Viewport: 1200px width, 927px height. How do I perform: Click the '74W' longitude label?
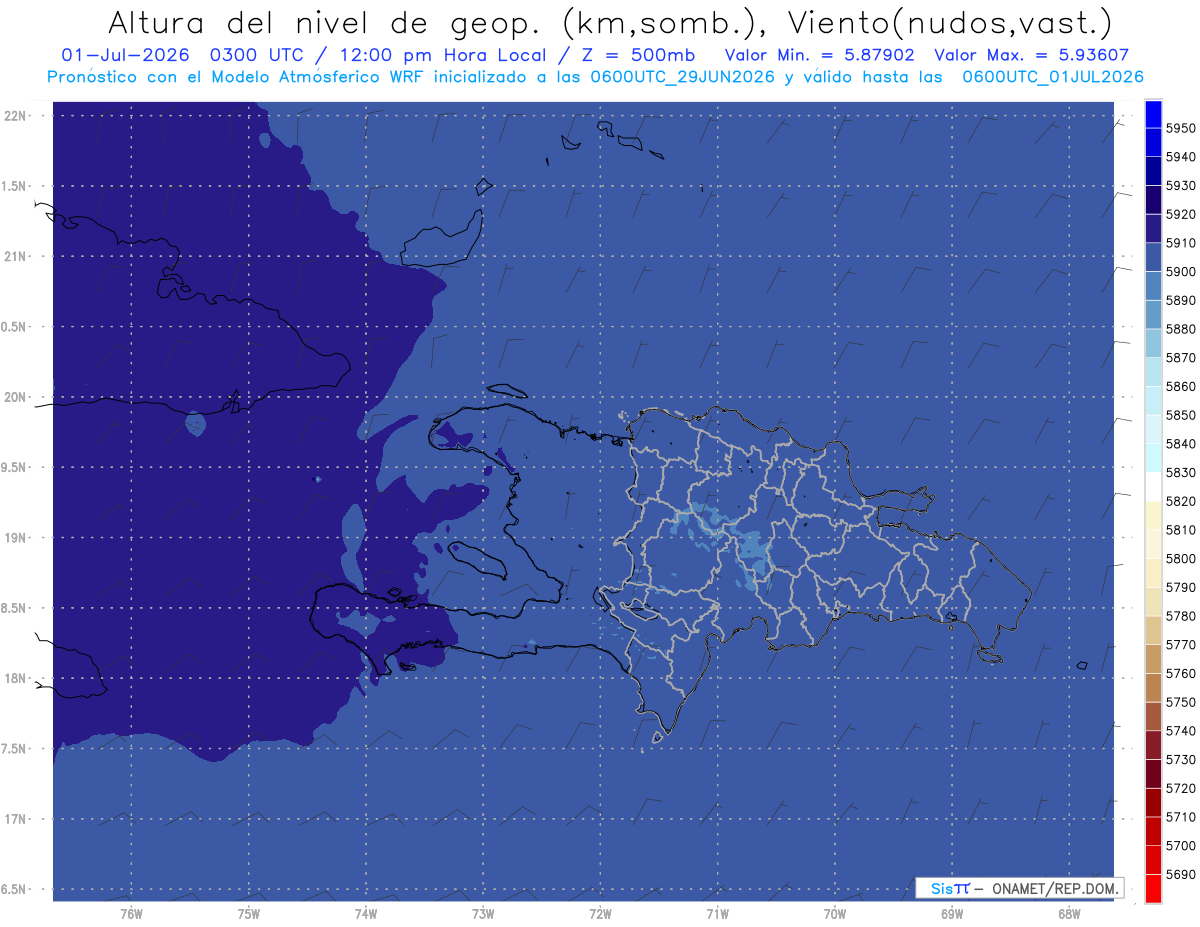coord(365,914)
